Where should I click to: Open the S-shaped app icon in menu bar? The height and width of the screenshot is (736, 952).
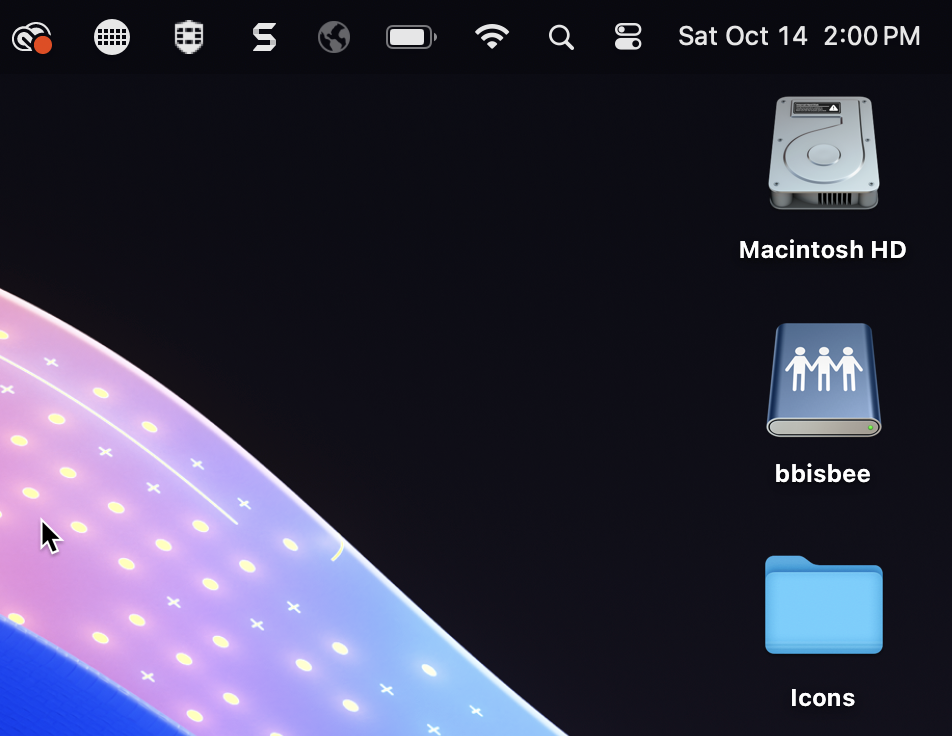[x=263, y=36]
